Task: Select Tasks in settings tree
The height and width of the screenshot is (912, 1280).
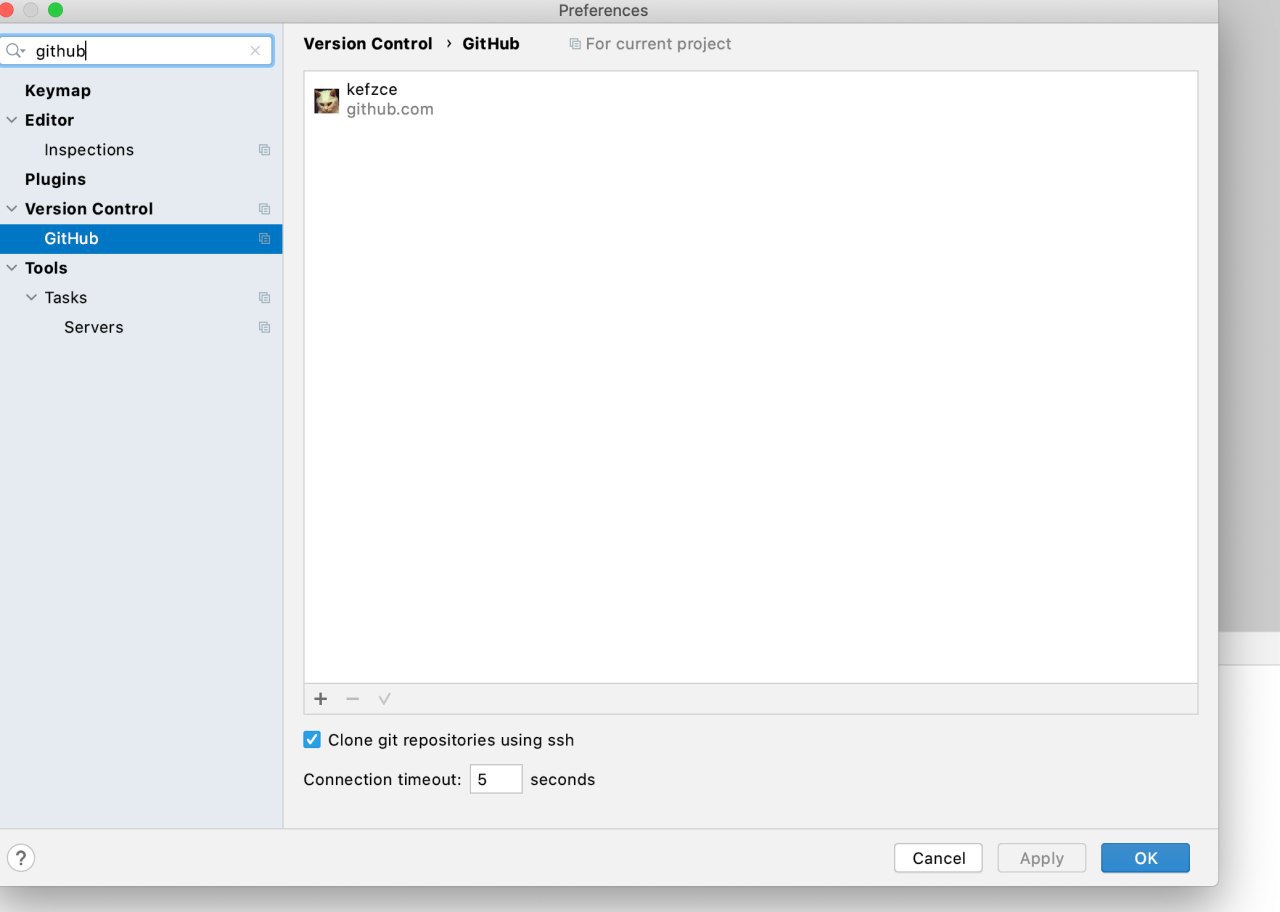Action: pos(66,298)
